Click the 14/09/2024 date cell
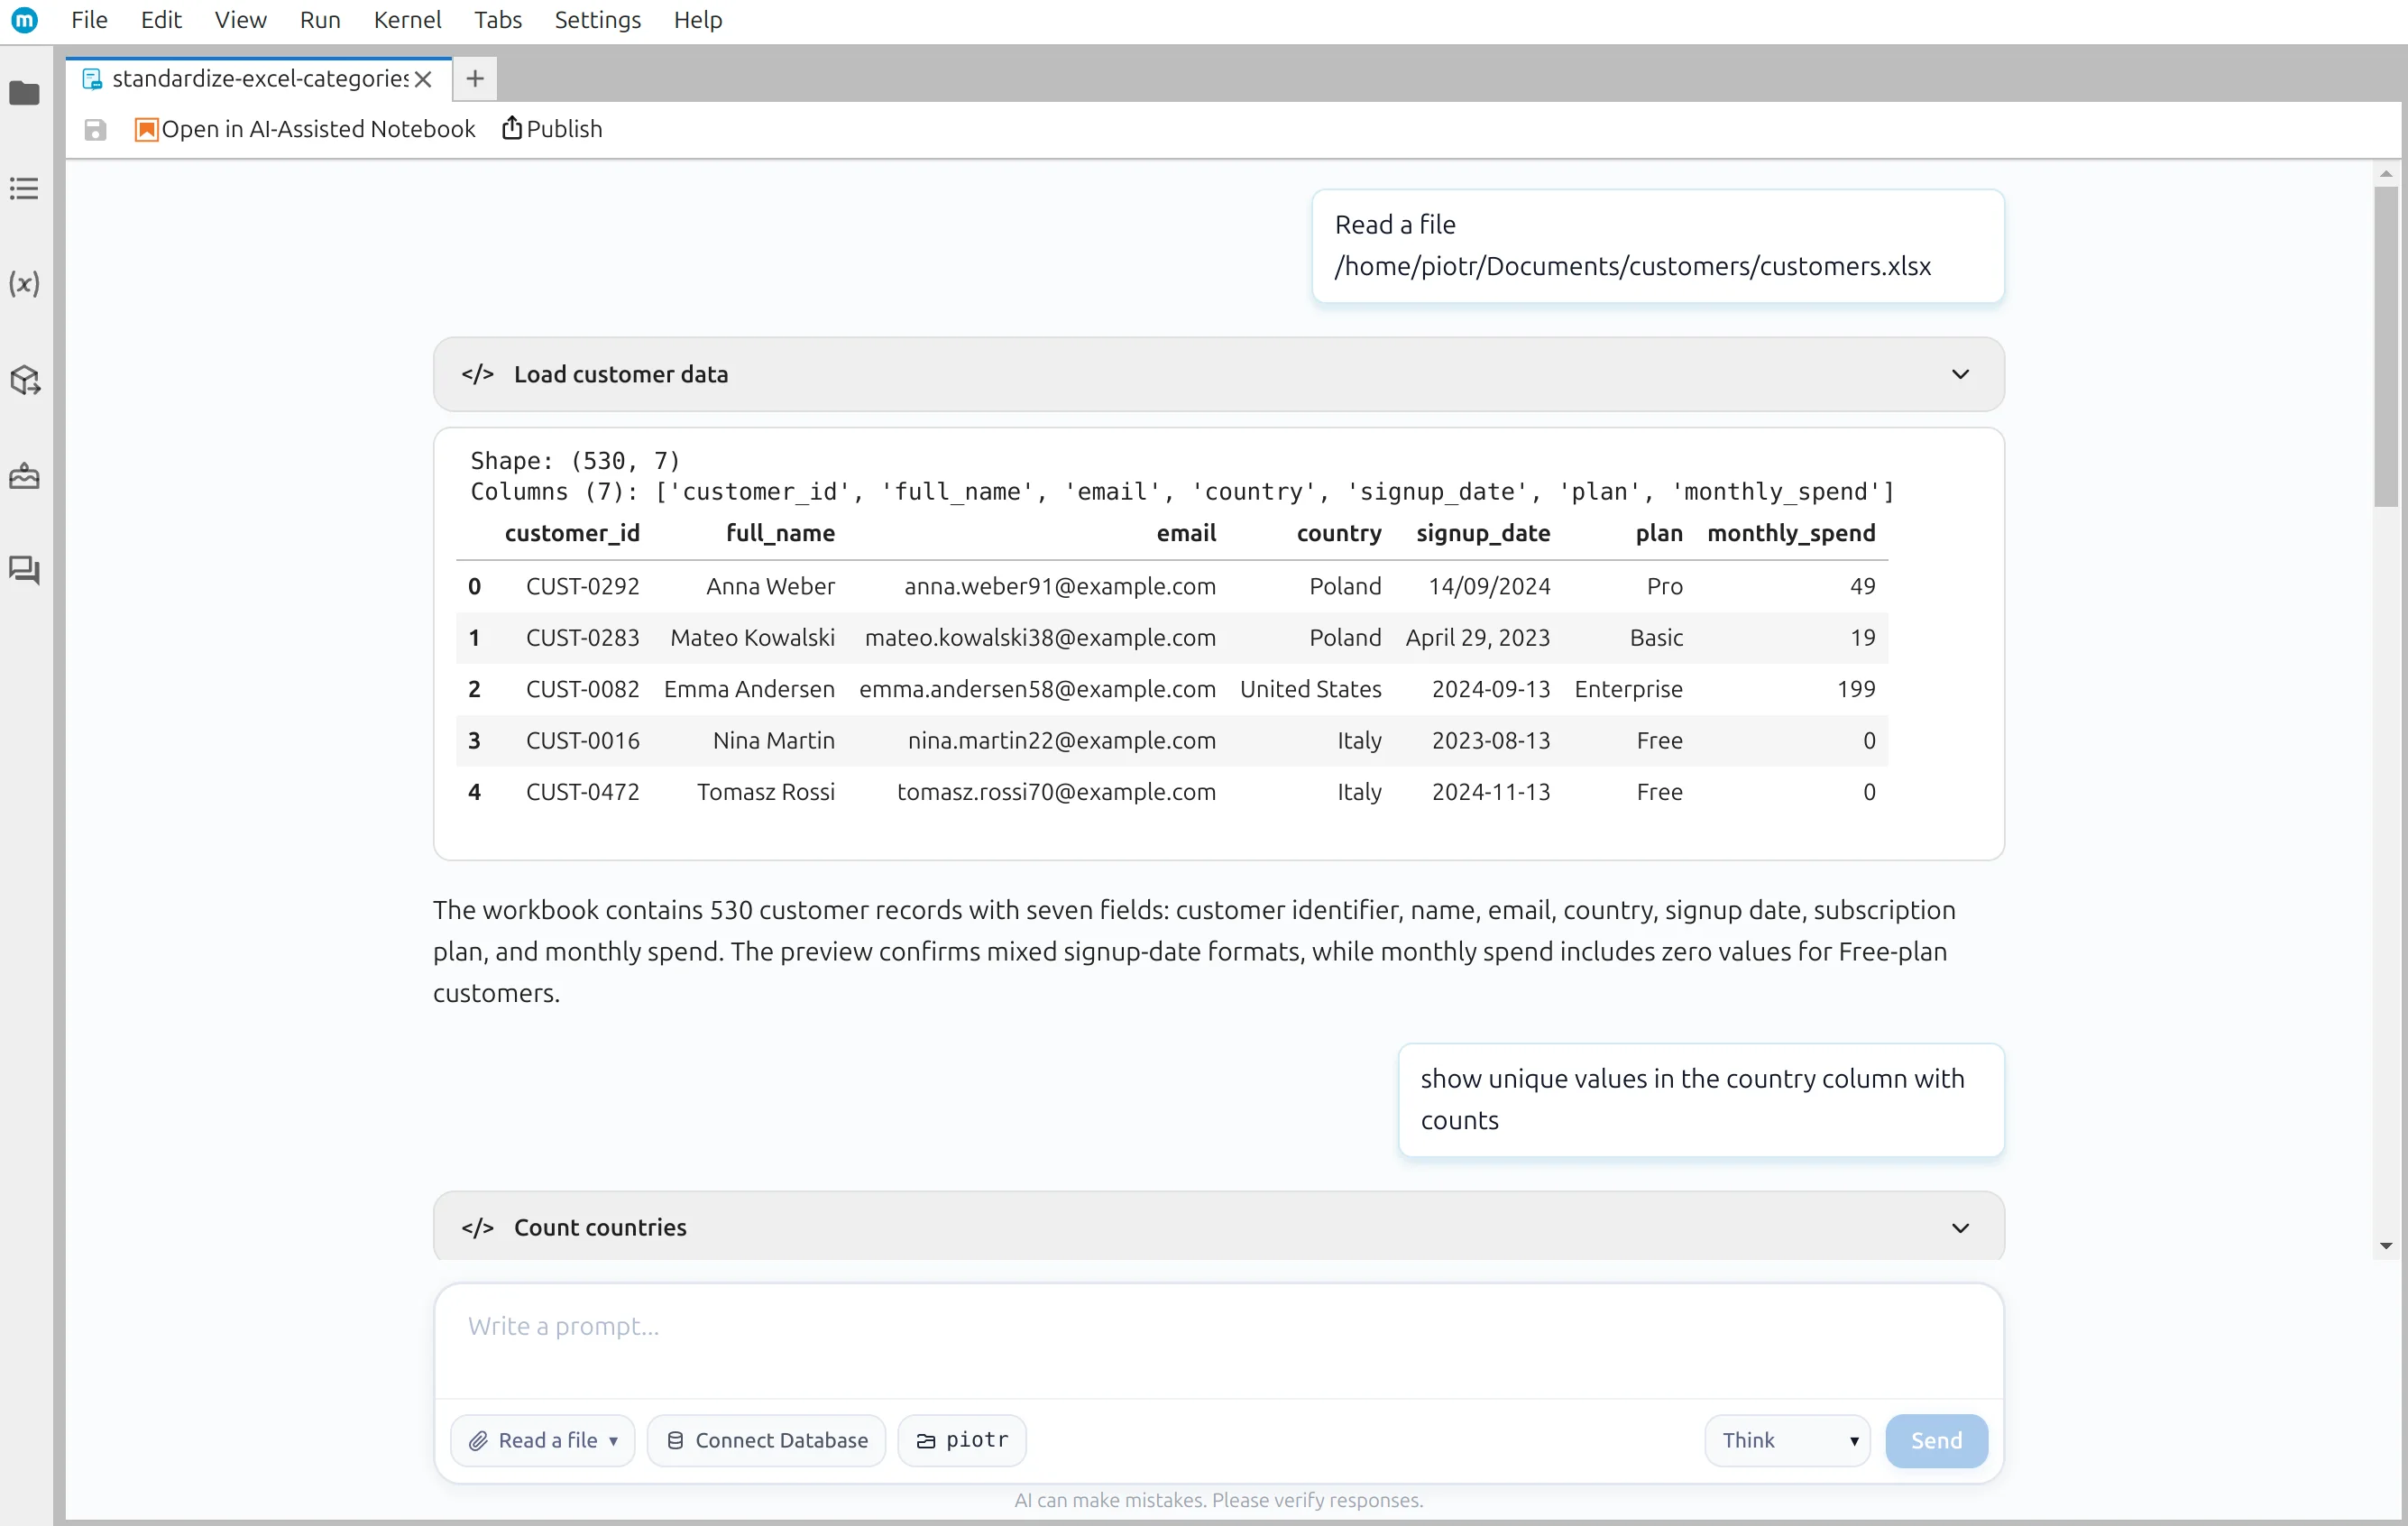 coord(1489,586)
